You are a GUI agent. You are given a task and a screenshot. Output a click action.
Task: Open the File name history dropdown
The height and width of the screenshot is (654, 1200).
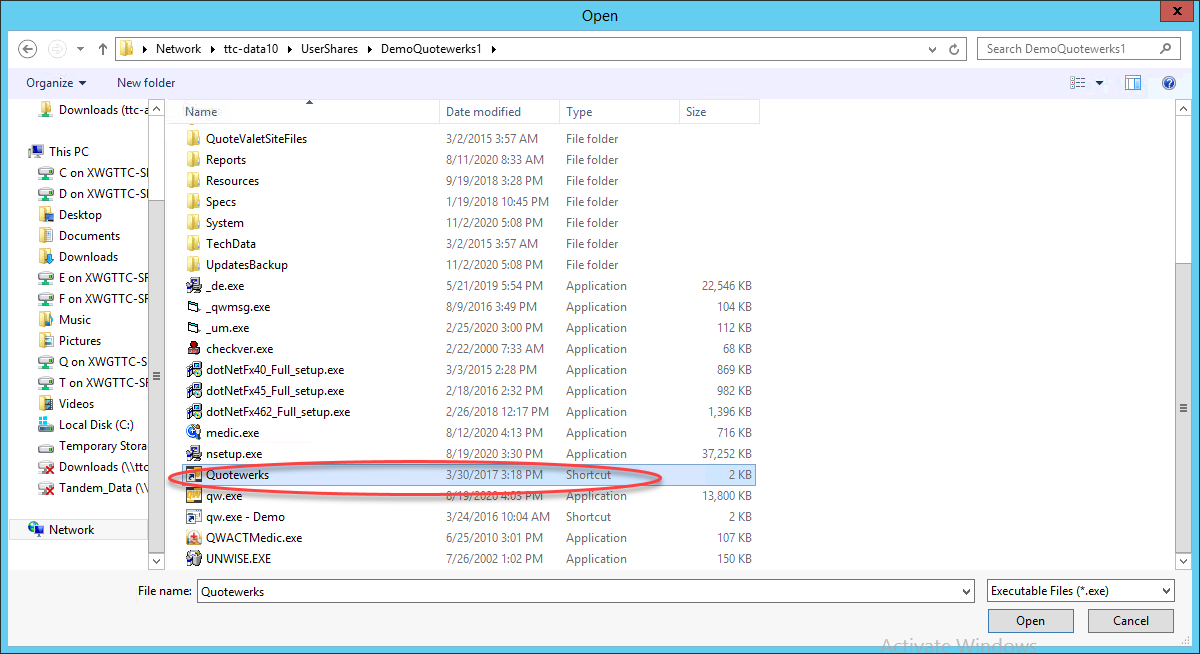tap(966, 591)
